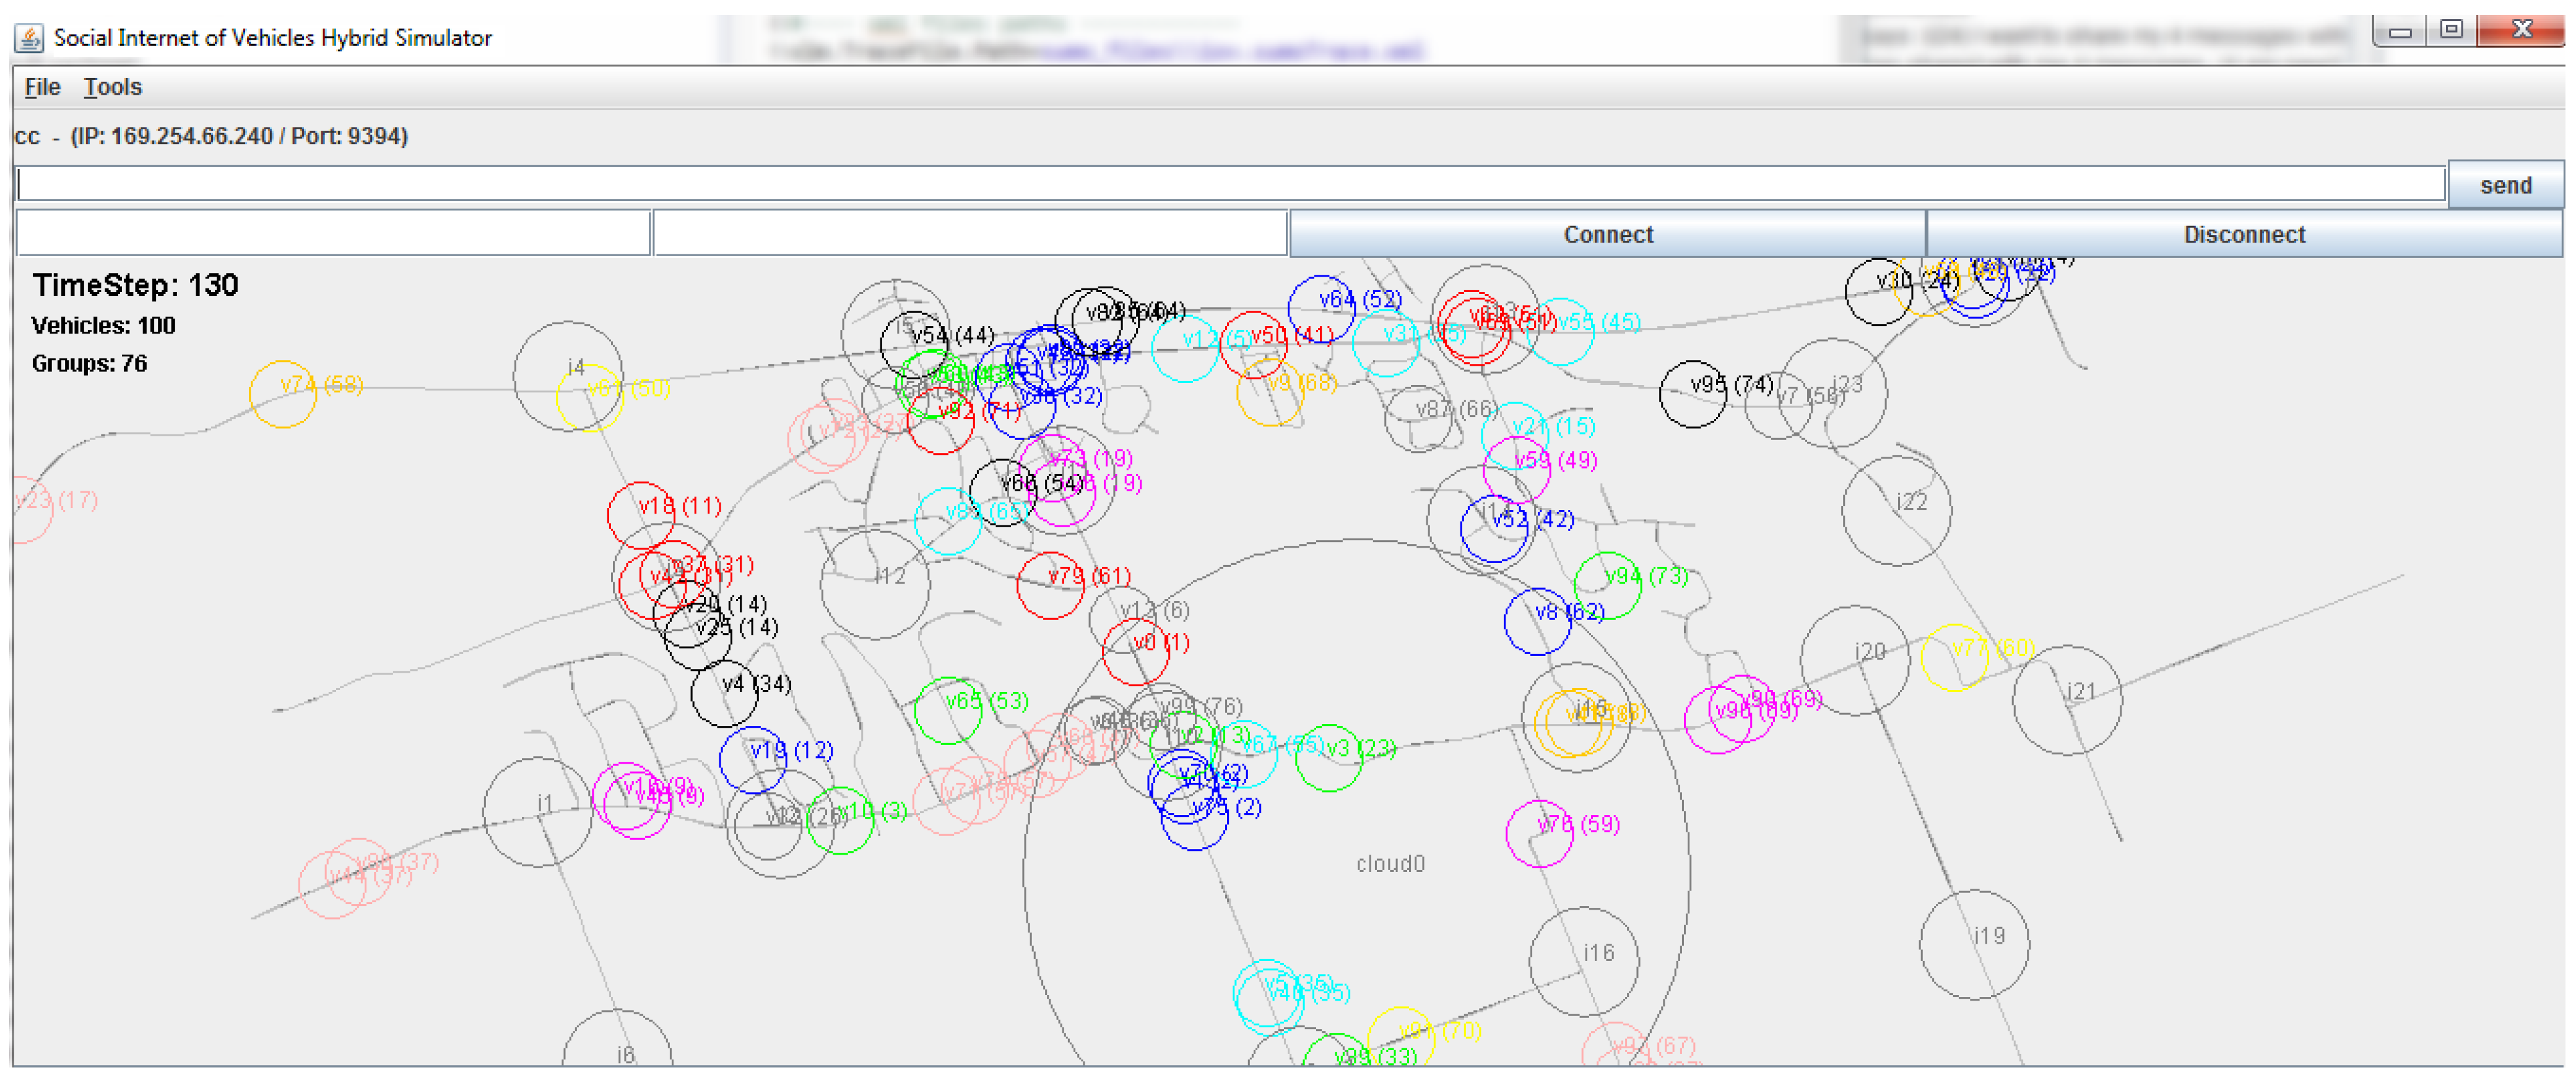
Task: Select infrastructure node i20
Action: click(x=1856, y=660)
